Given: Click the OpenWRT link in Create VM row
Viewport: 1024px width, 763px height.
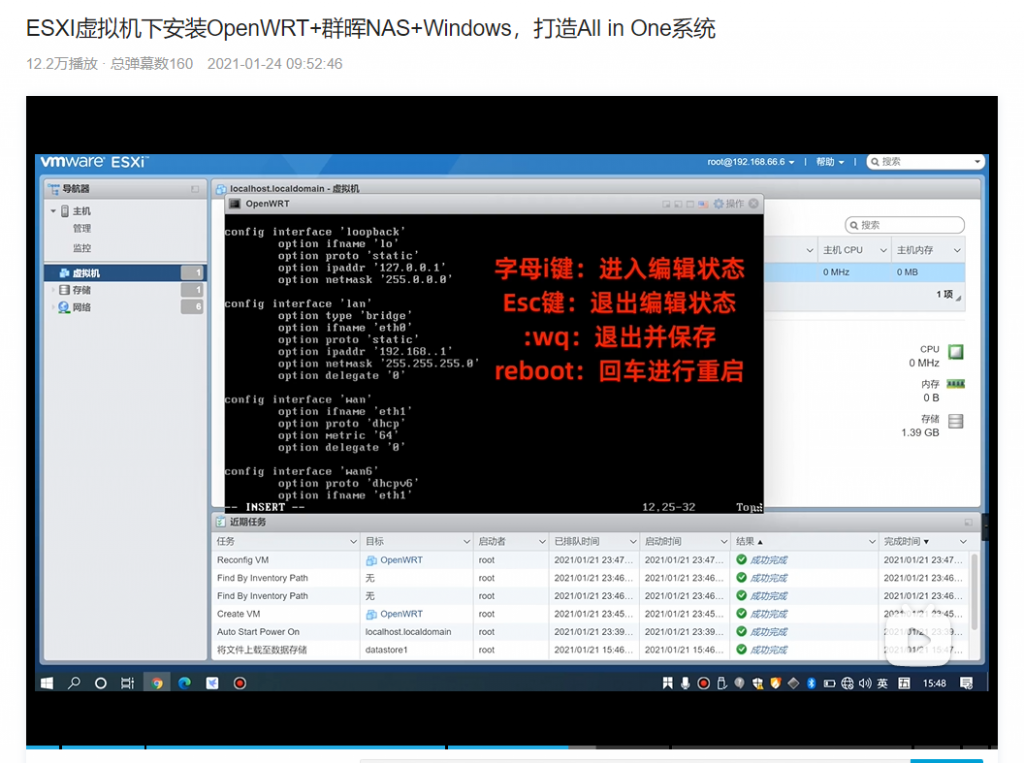Looking at the screenshot, I should [x=401, y=614].
